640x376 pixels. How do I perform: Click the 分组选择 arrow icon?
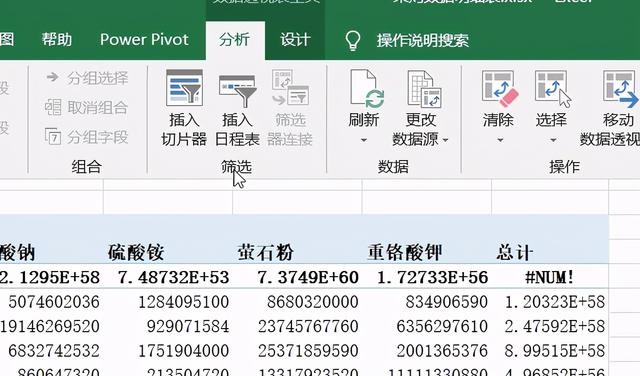(53, 76)
